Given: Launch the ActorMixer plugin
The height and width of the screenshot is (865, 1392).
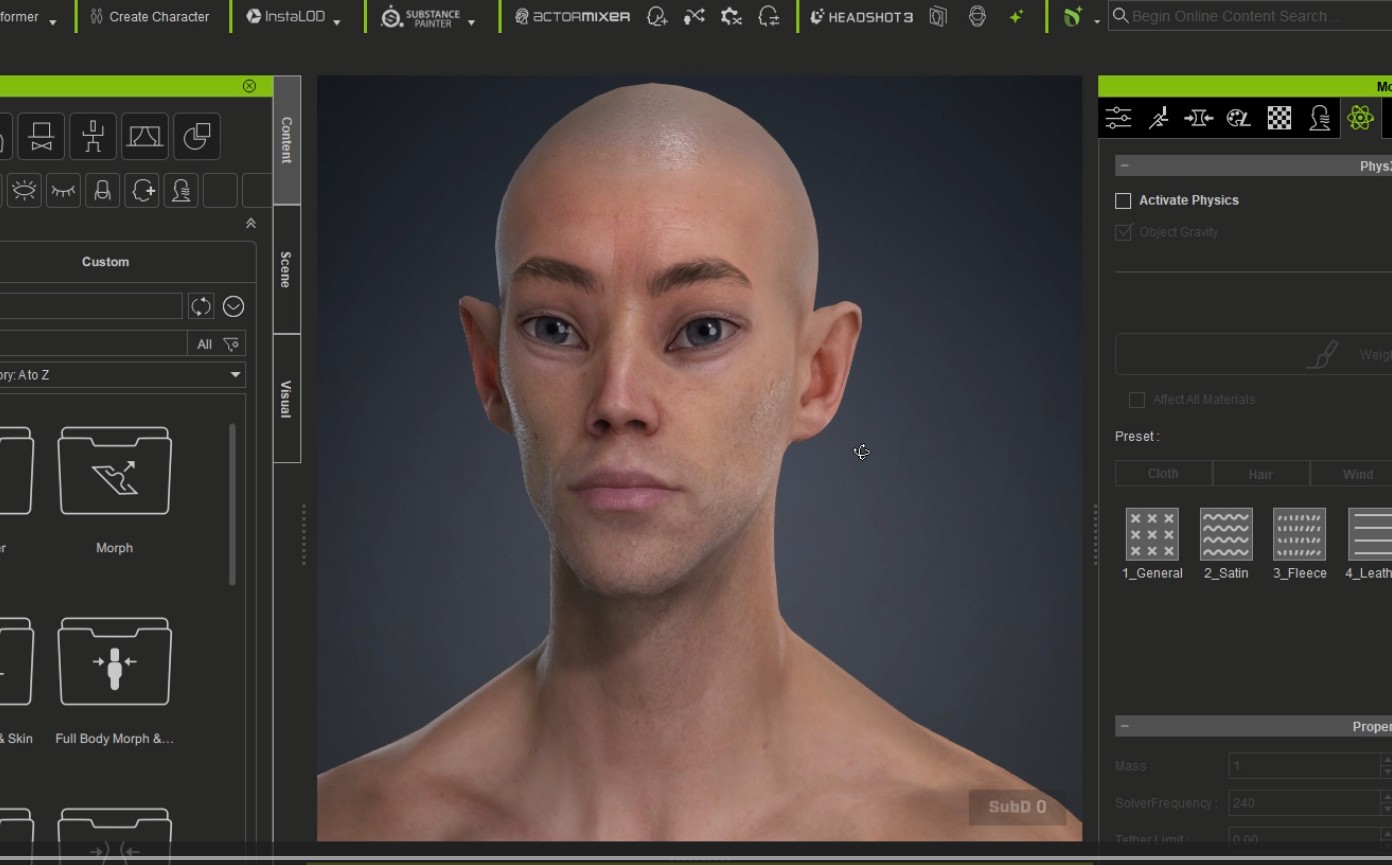Looking at the screenshot, I should point(572,17).
